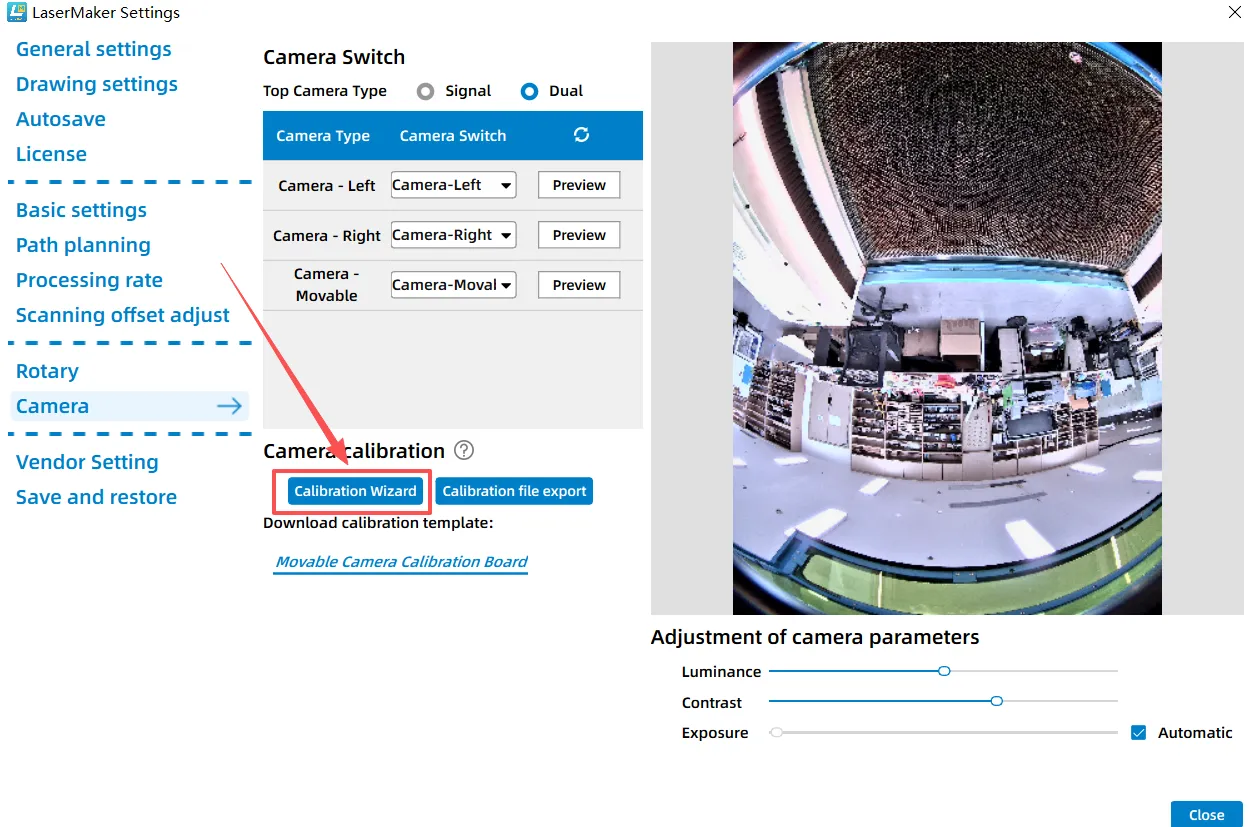Image resolution: width=1250 pixels, height=827 pixels.
Task: Click the Contrast slider handle
Action: 996,702
